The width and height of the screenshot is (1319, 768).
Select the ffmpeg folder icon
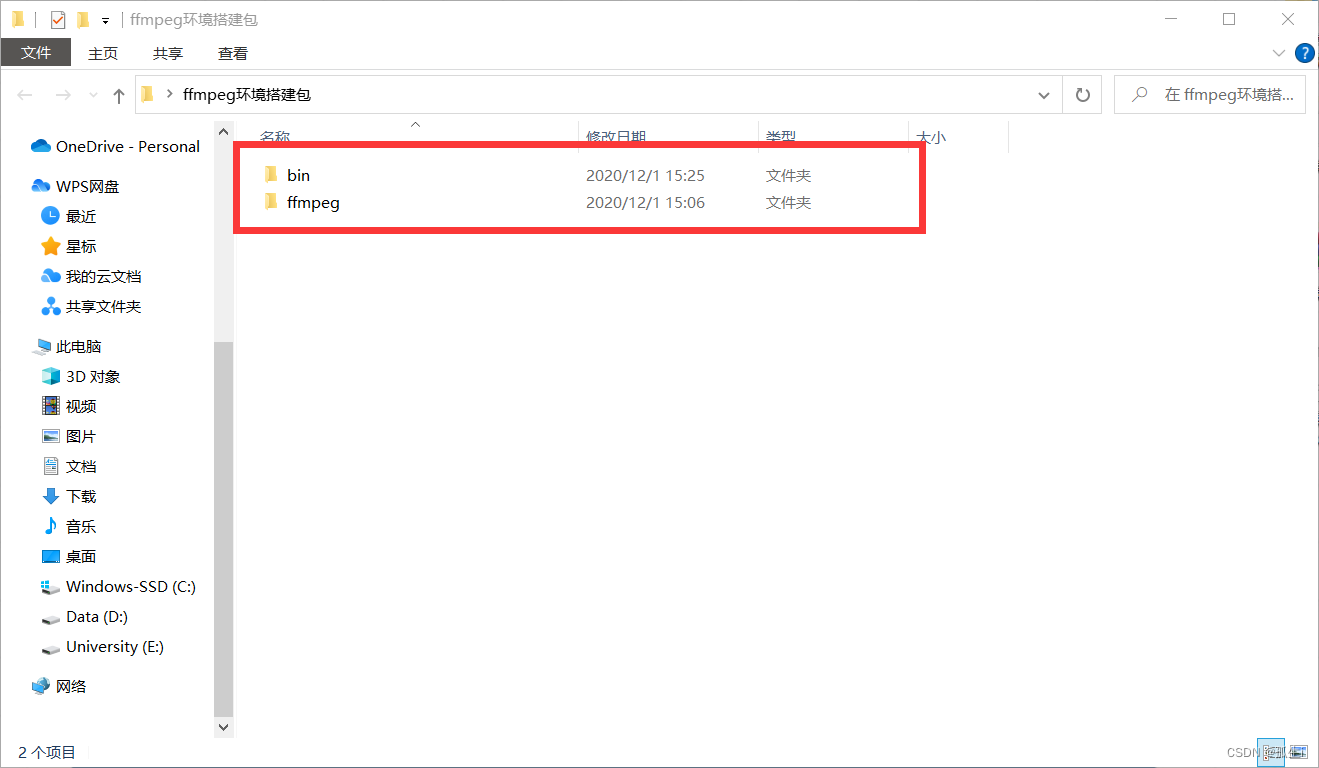270,202
